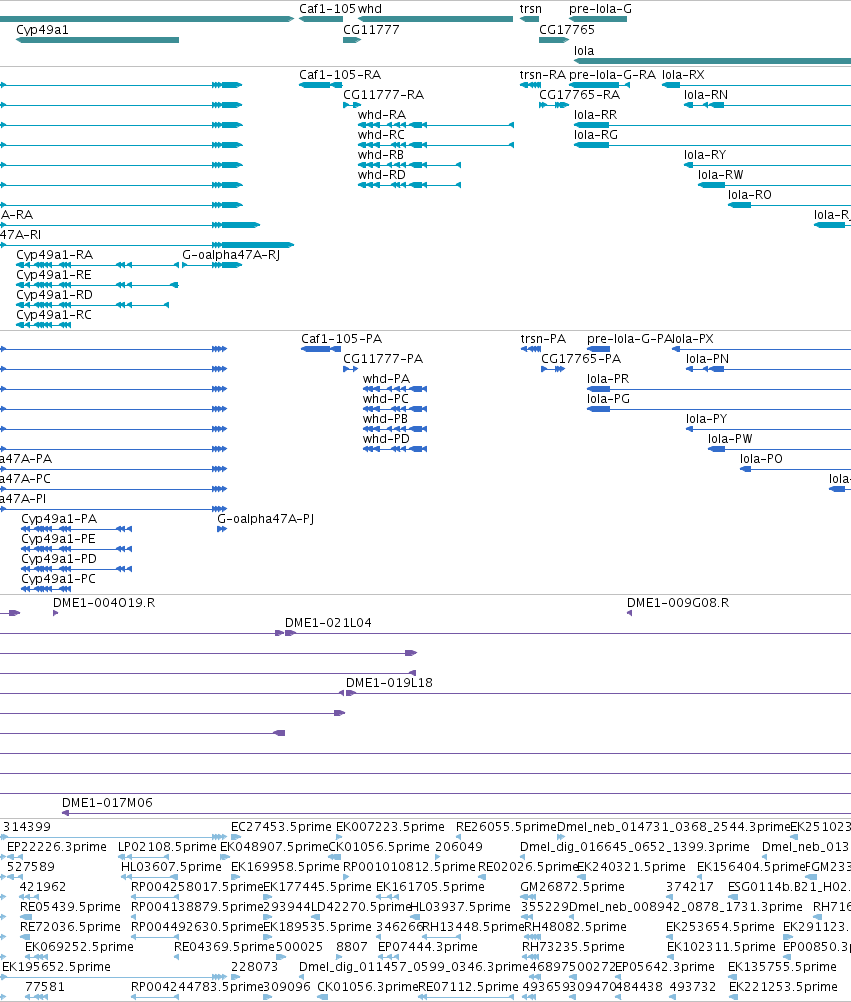Click the lola gene label
The height and width of the screenshot is (1002, 851).
[x=584, y=51]
